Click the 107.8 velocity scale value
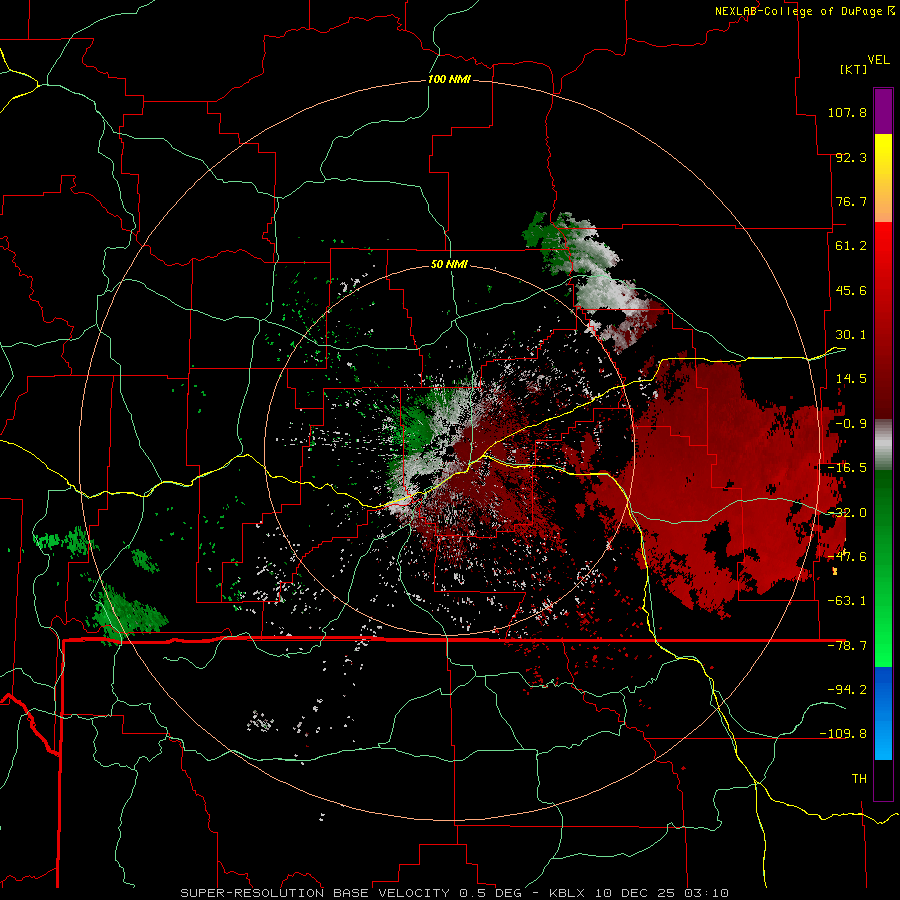Image resolution: width=900 pixels, height=900 pixels. point(847,112)
